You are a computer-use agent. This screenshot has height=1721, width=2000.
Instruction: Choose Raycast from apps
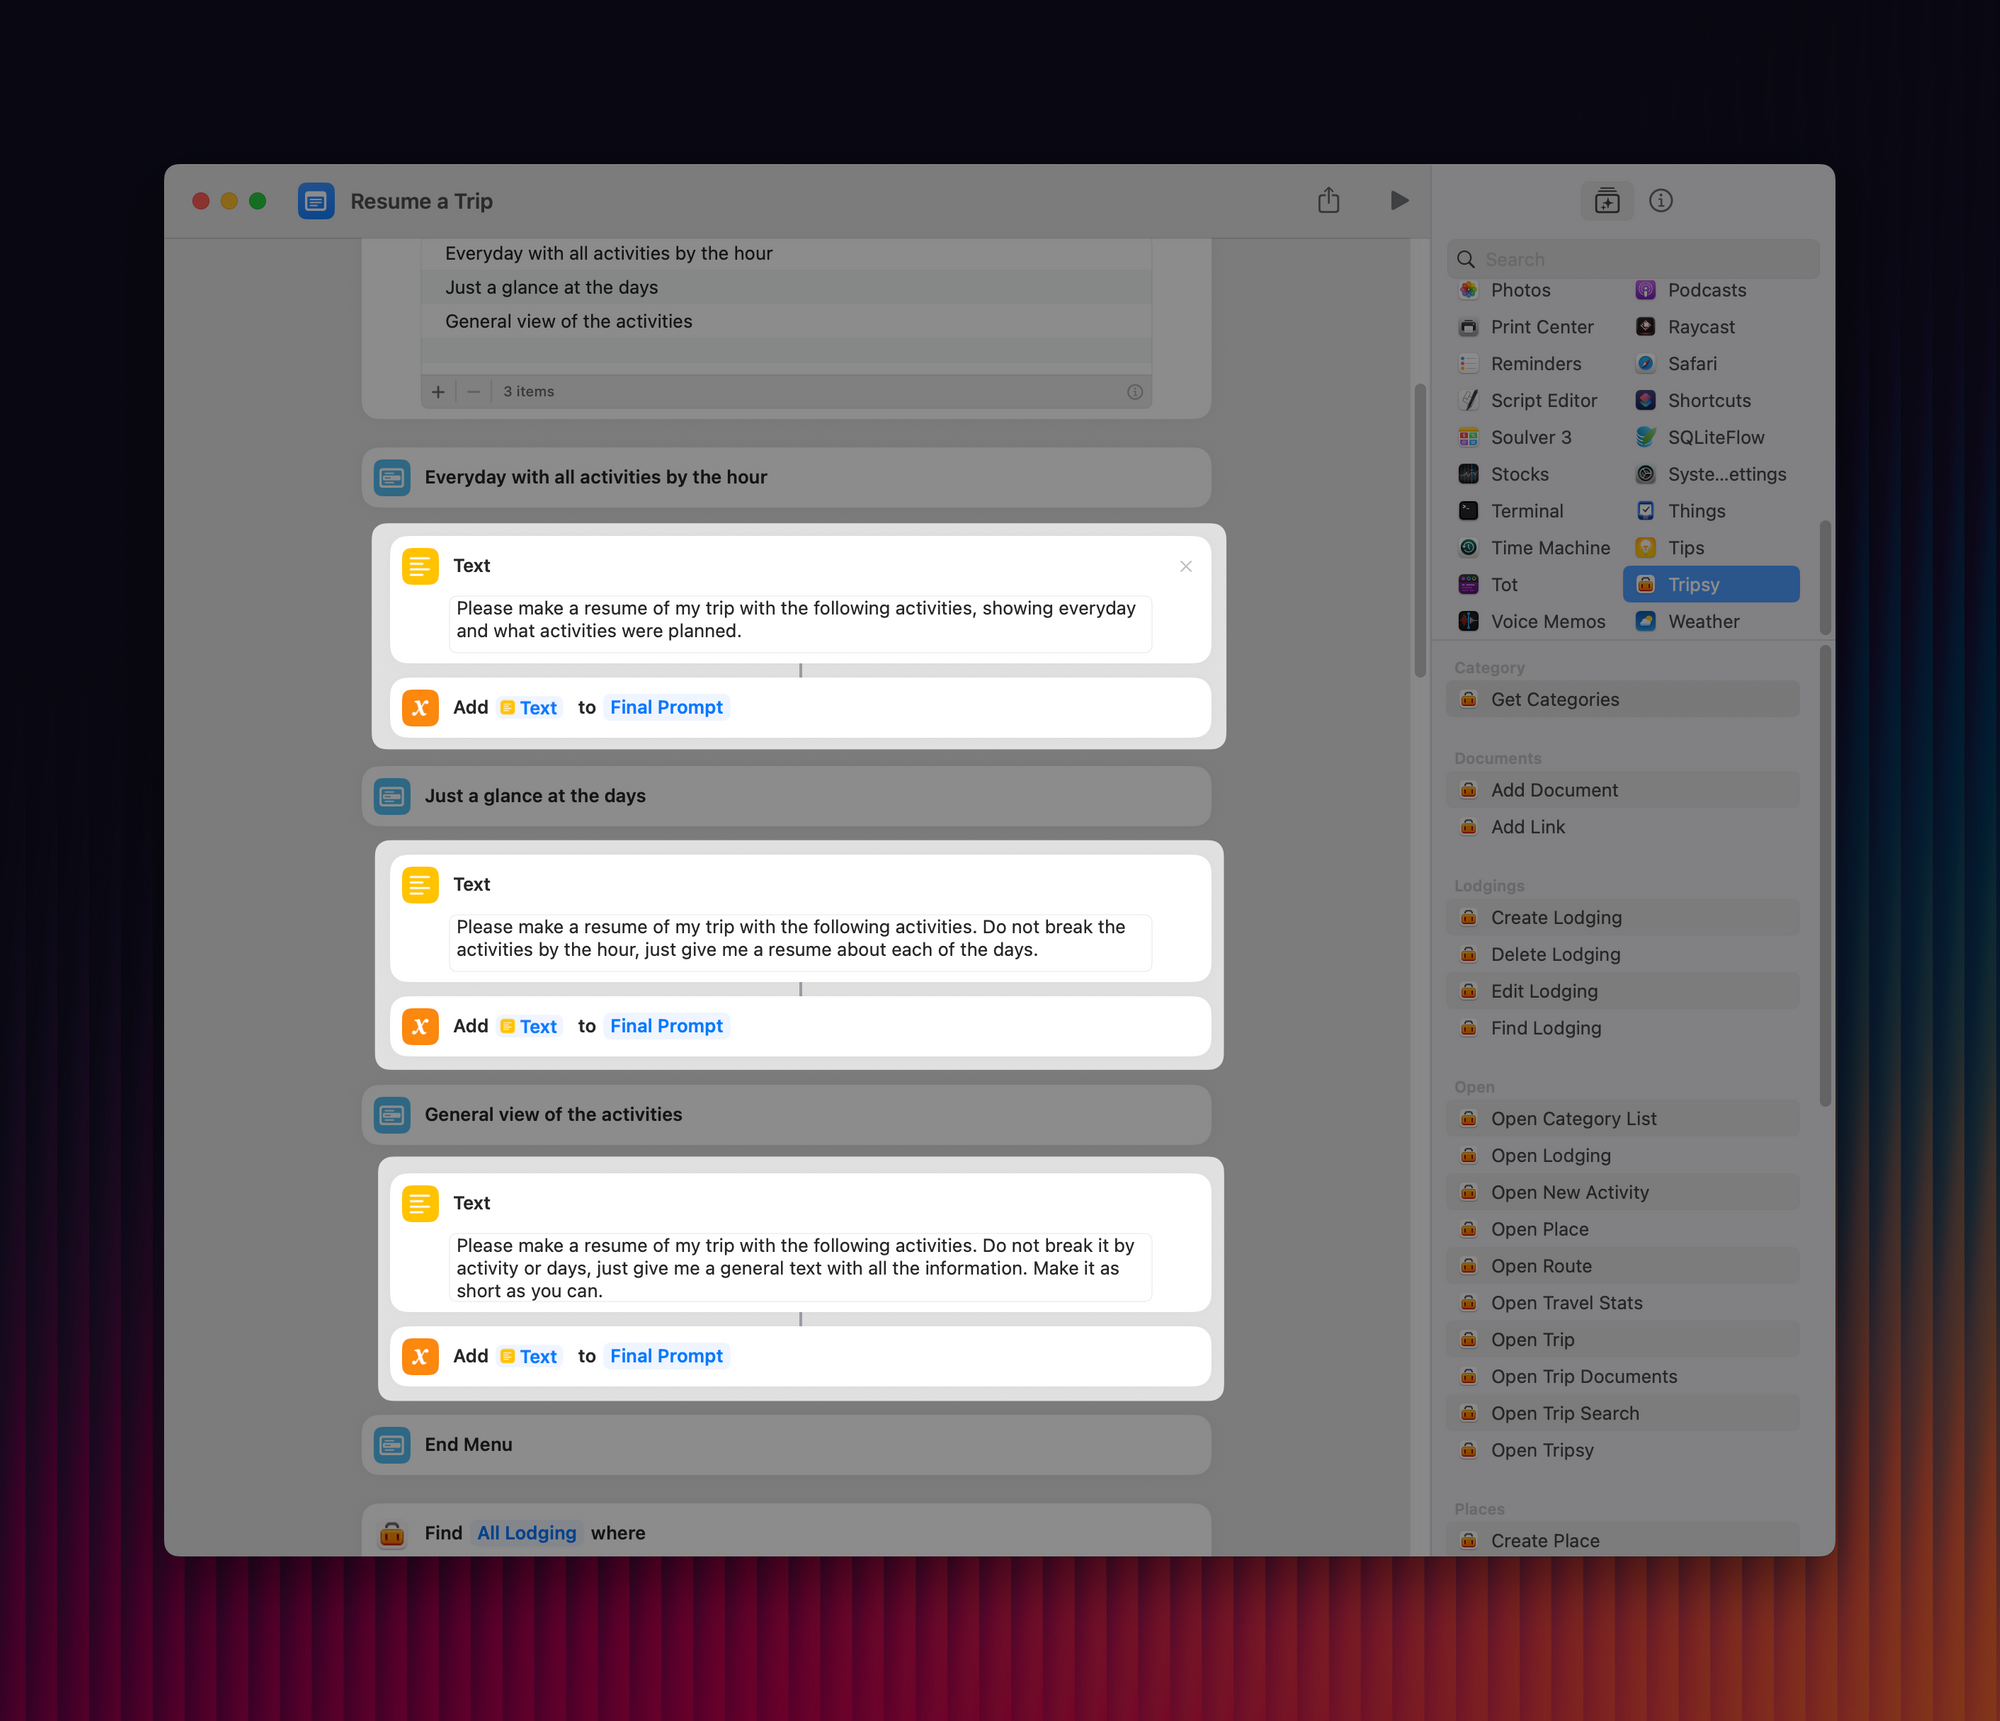click(x=1700, y=327)
